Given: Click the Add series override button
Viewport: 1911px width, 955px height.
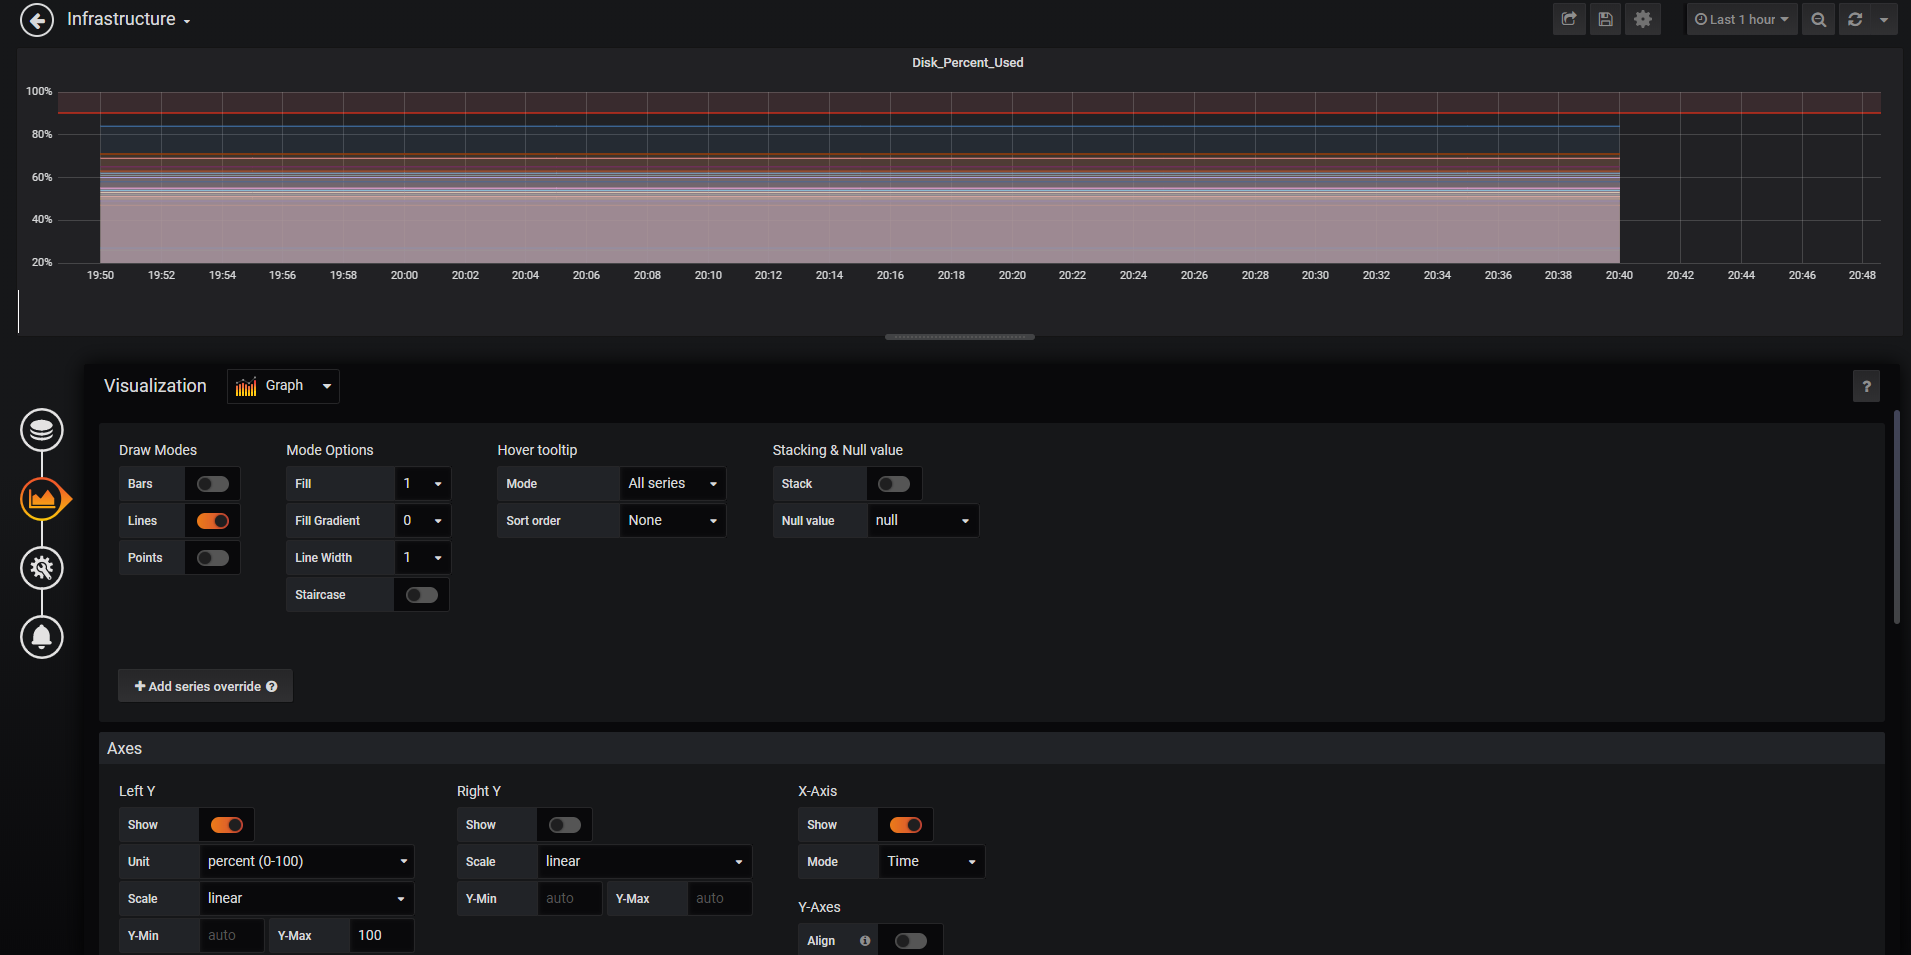Looking at the screenshot, I should point(205,686).
